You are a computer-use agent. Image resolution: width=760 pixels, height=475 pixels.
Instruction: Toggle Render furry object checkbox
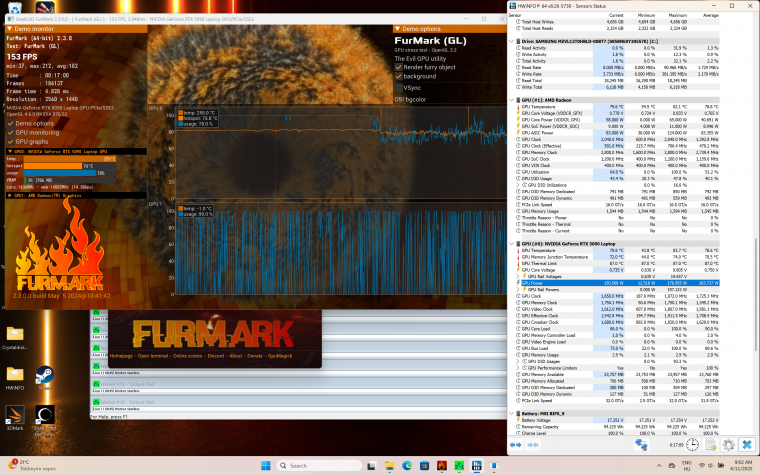(398, 67)
